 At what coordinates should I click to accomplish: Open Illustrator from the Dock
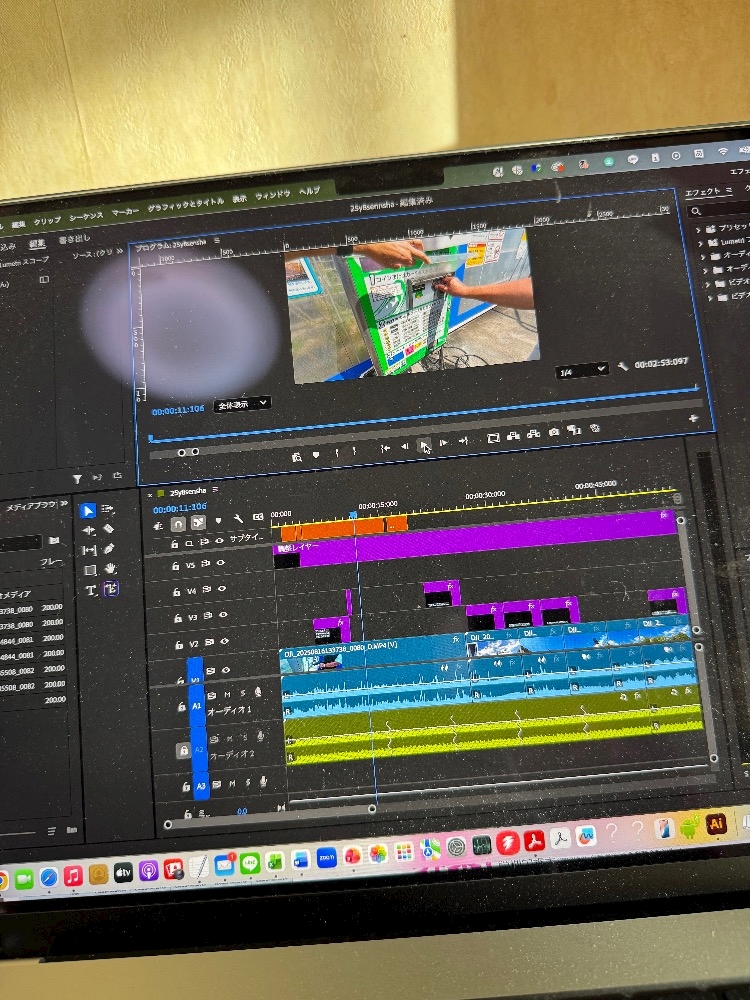click(715, 822)
